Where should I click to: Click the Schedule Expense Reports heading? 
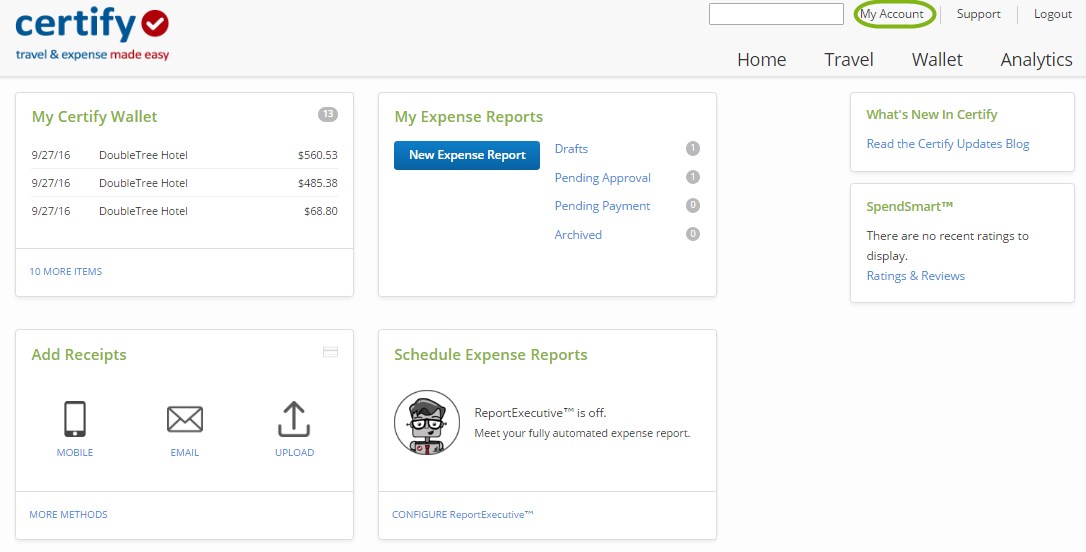click(x=490, y=355)
